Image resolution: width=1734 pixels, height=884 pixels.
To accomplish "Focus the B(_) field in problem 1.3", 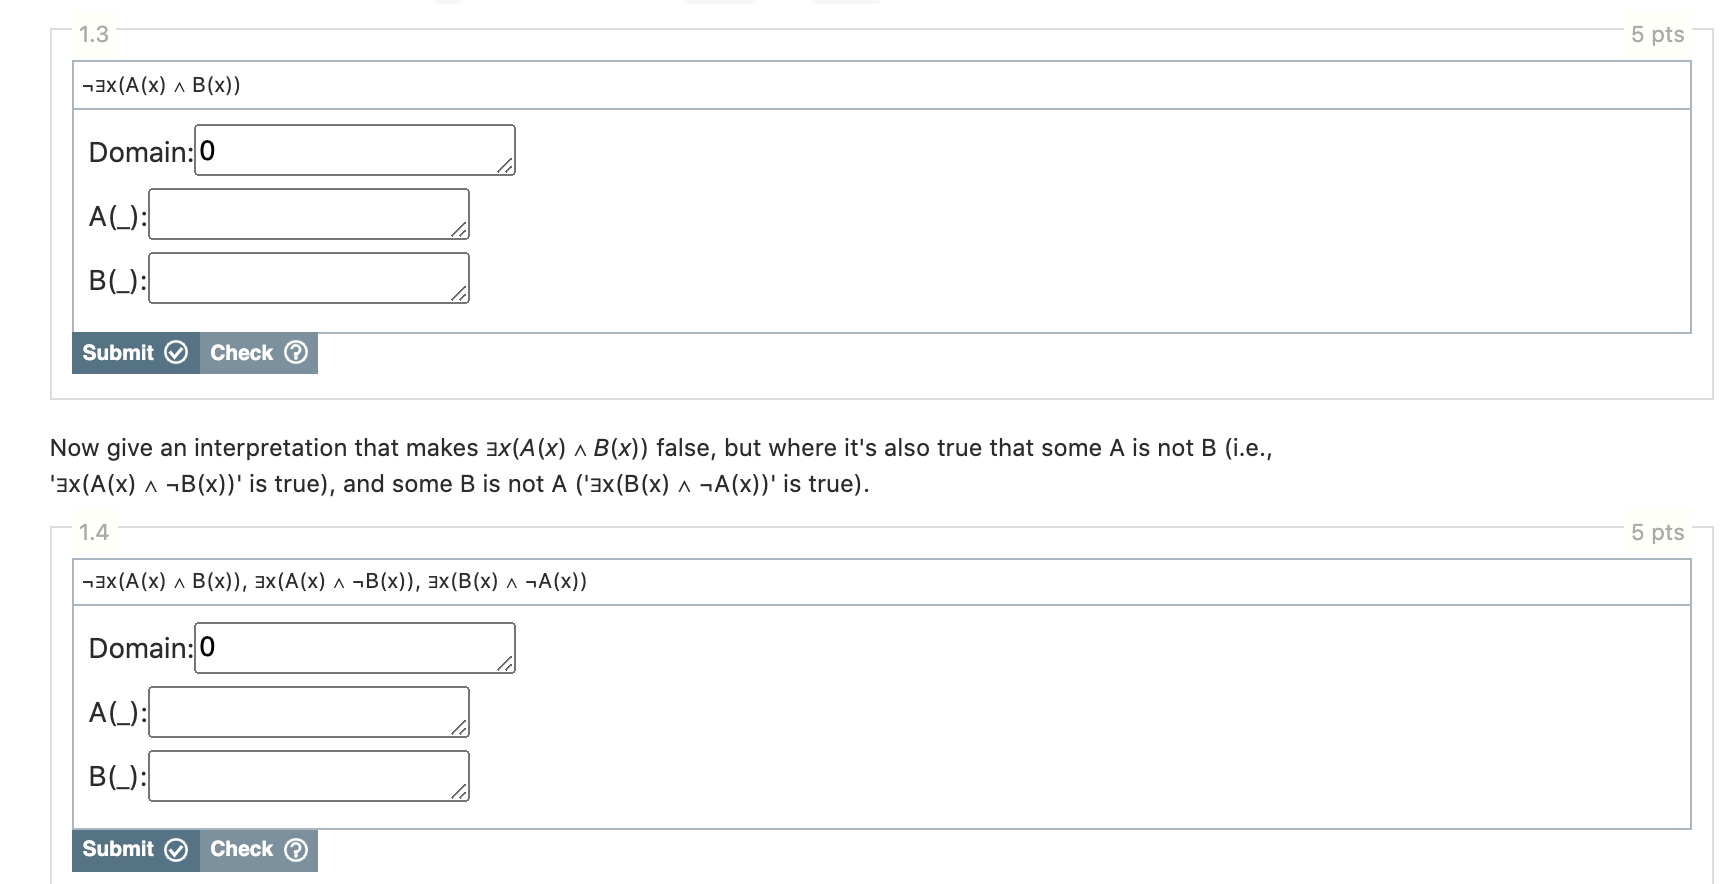I will tap(309, 278).
